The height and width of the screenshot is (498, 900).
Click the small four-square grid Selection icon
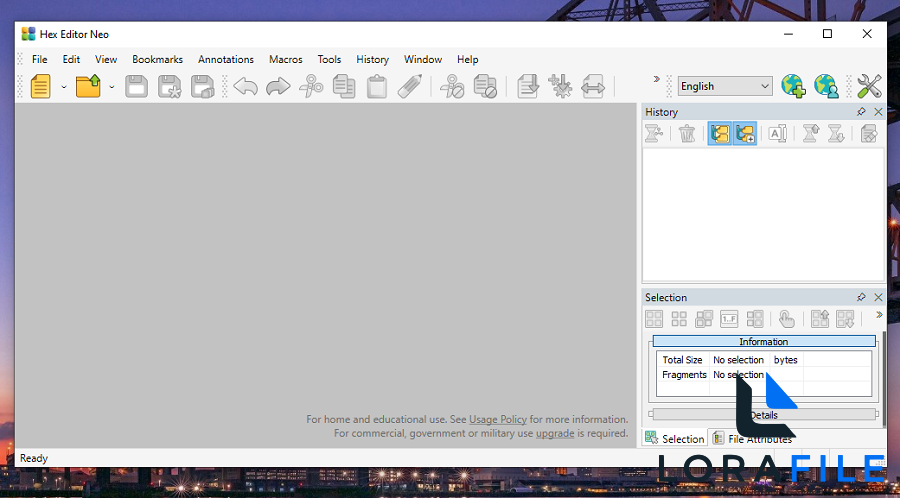coord(679,319)
